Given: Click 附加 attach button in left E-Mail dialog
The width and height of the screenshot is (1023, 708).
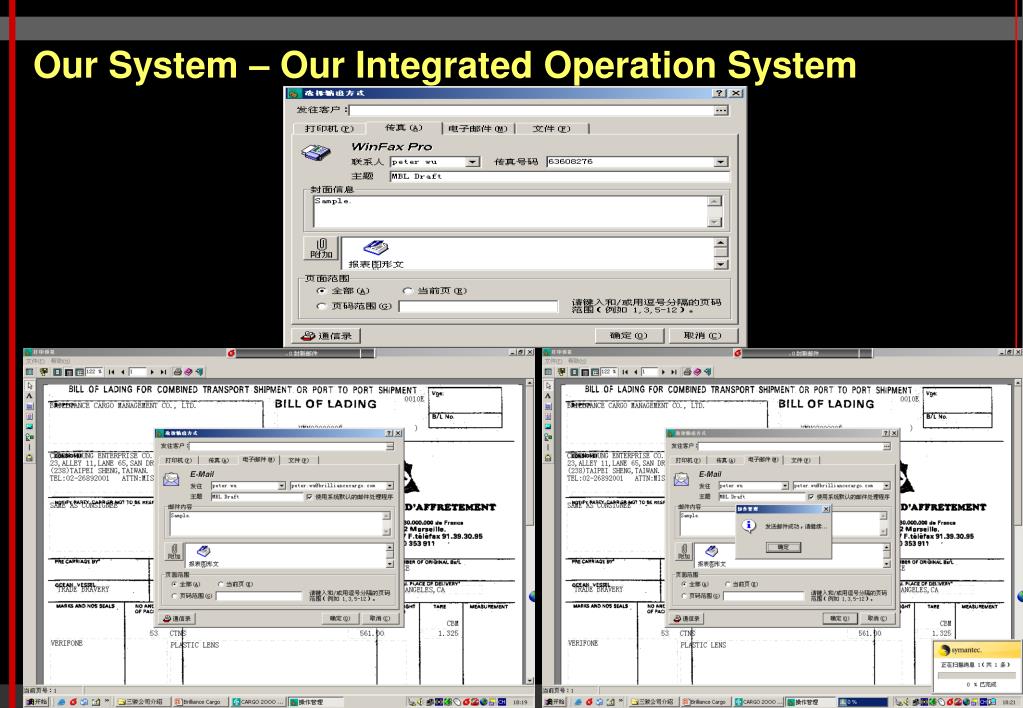Looking at the screenshot, I should (x=174, y=552).
